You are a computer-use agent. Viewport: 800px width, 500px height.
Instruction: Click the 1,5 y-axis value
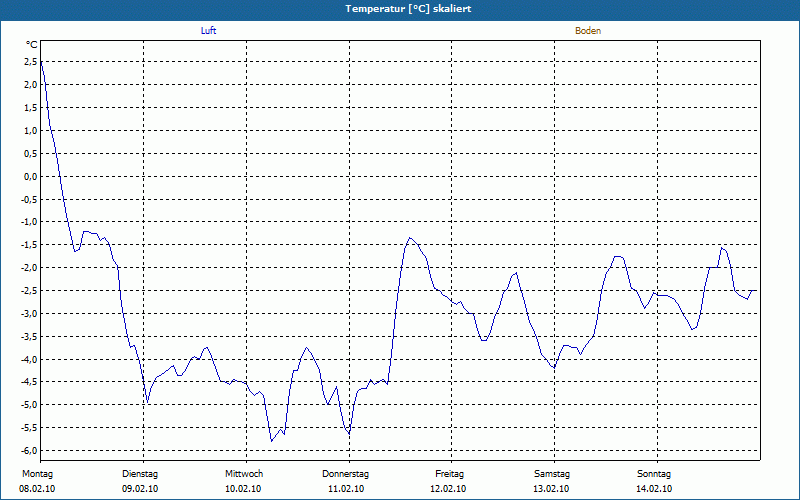click(30, 108)
